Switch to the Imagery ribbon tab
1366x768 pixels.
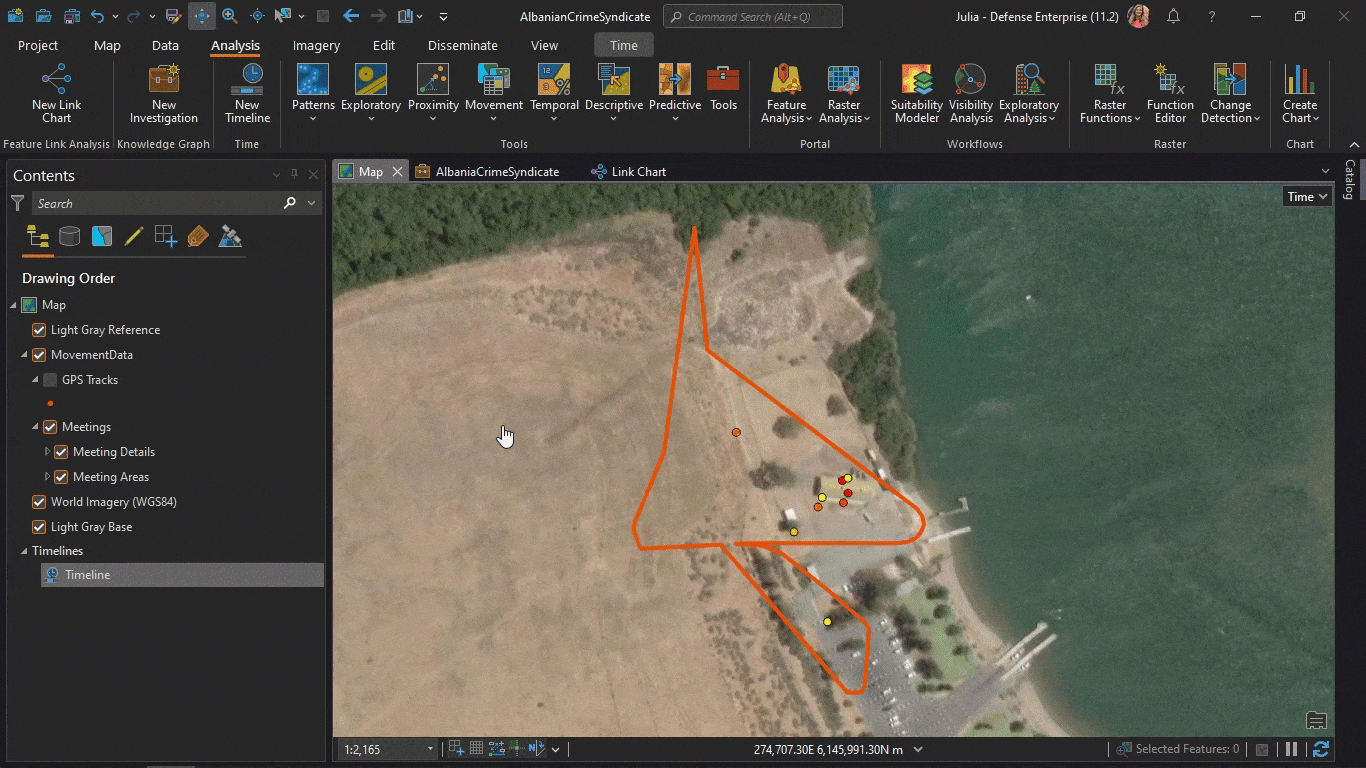coord(316,45)
